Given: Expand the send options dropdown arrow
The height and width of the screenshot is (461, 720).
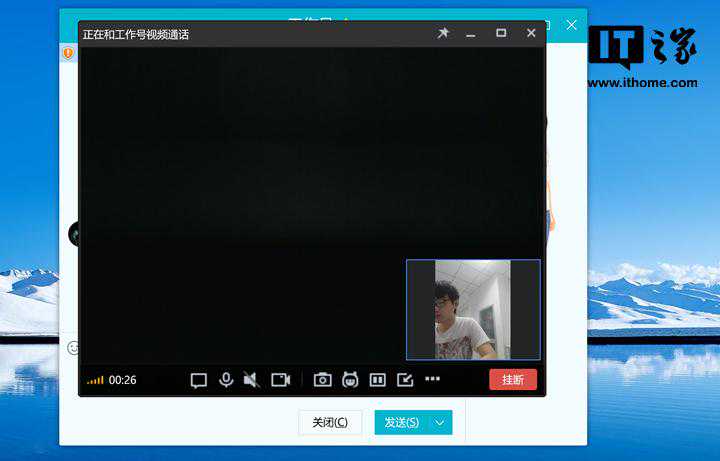Looking at the screenshot, I should 440,422.
